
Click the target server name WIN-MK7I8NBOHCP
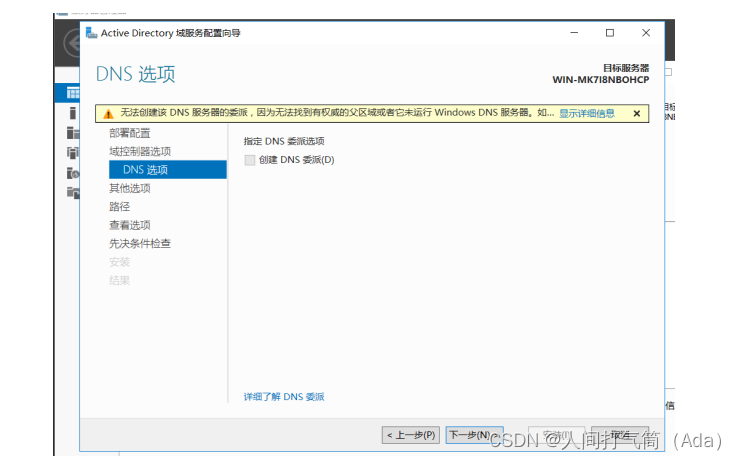[601, 80]
